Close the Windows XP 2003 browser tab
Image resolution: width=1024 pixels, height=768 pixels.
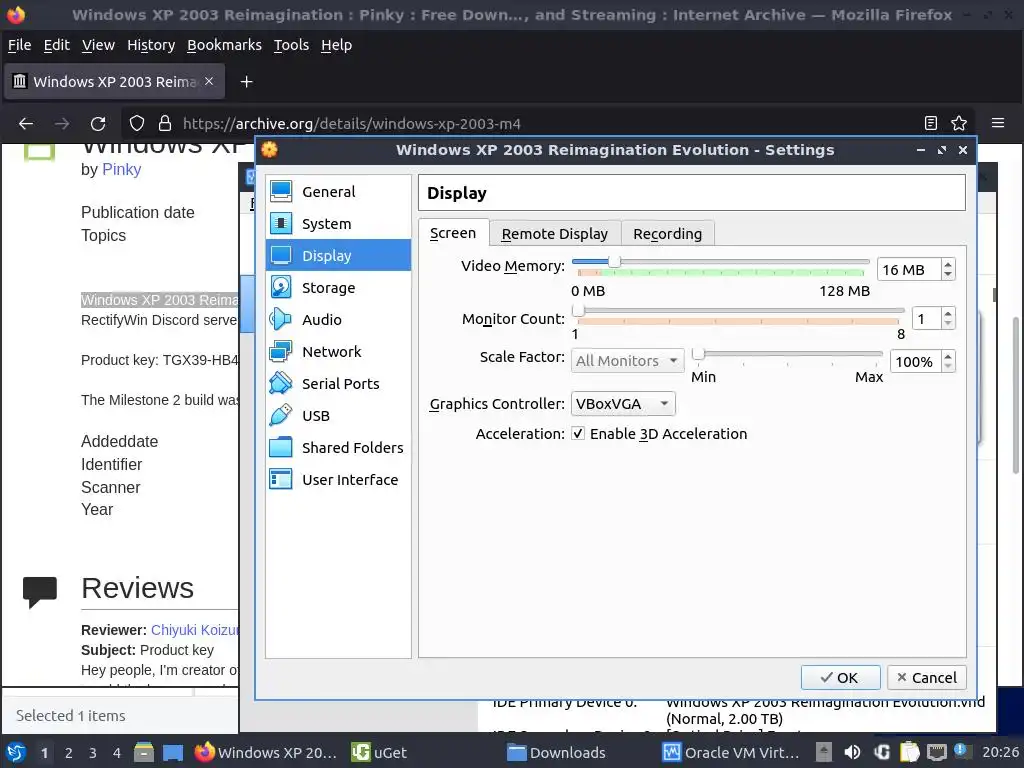[209, 81]
